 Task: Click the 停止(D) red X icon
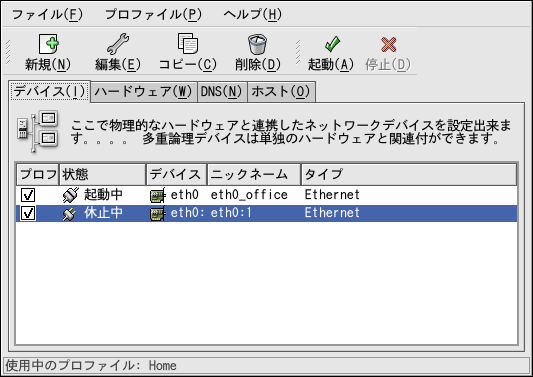(x=389, y=45)
